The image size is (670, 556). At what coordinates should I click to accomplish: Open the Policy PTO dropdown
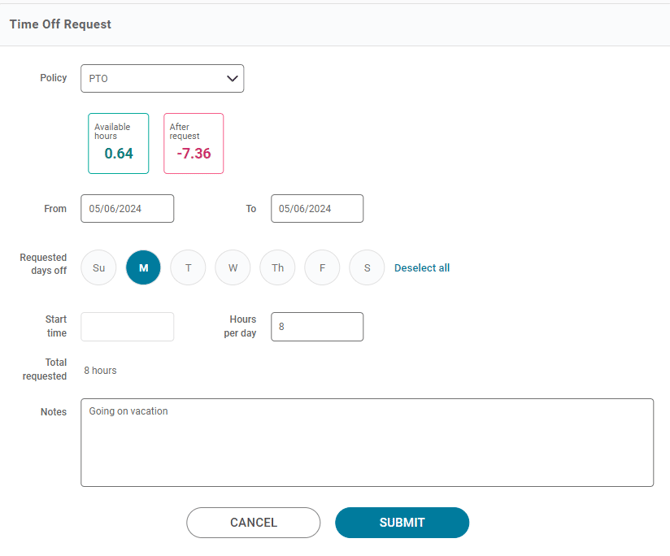pyautogui.click(x=162, y=79)
